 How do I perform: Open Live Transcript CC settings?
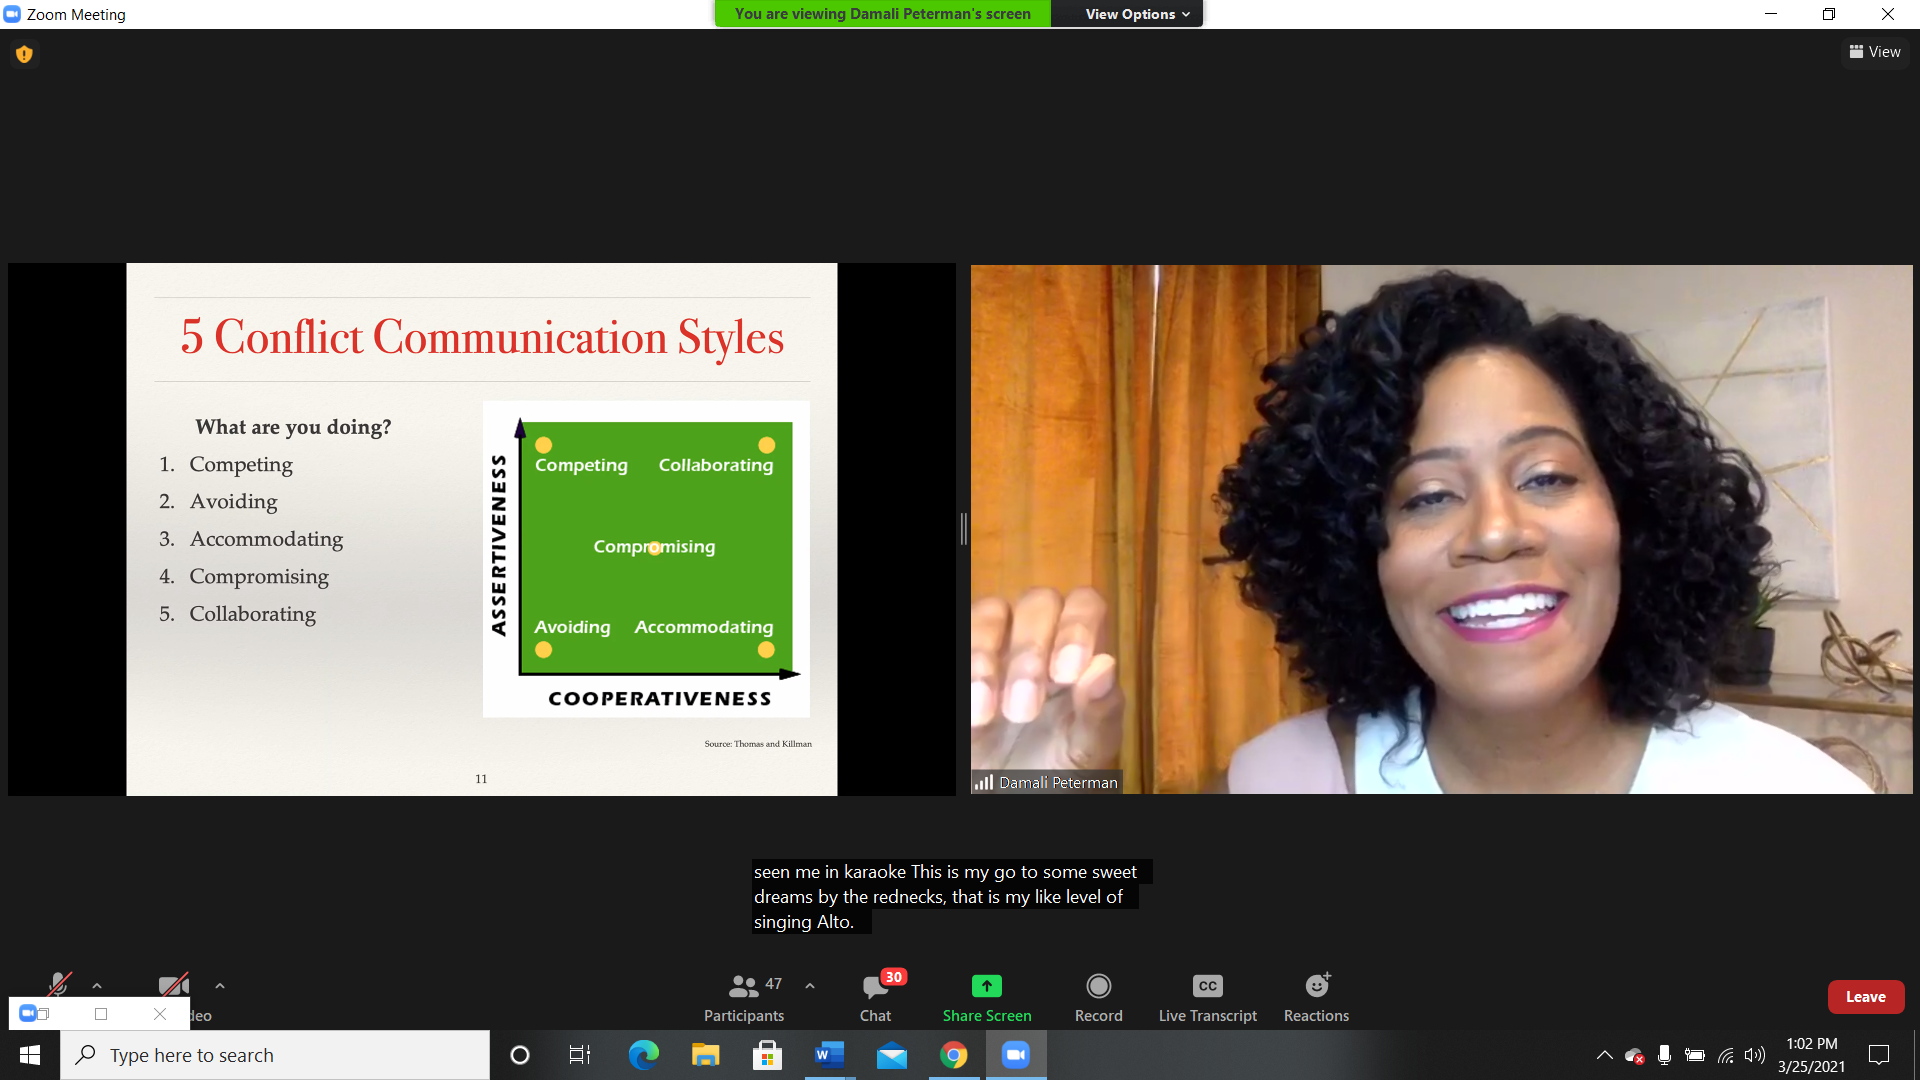1207,986
